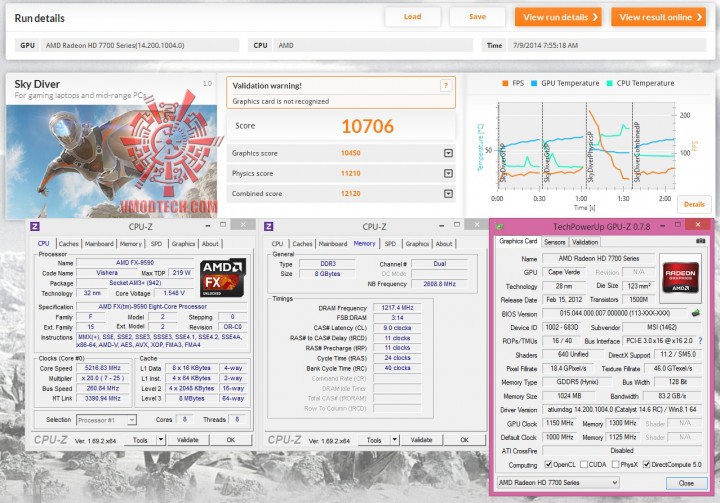Click the GPU-Z title bar app icon
Viewport: 720px width, 503px height.
[500, 226]
